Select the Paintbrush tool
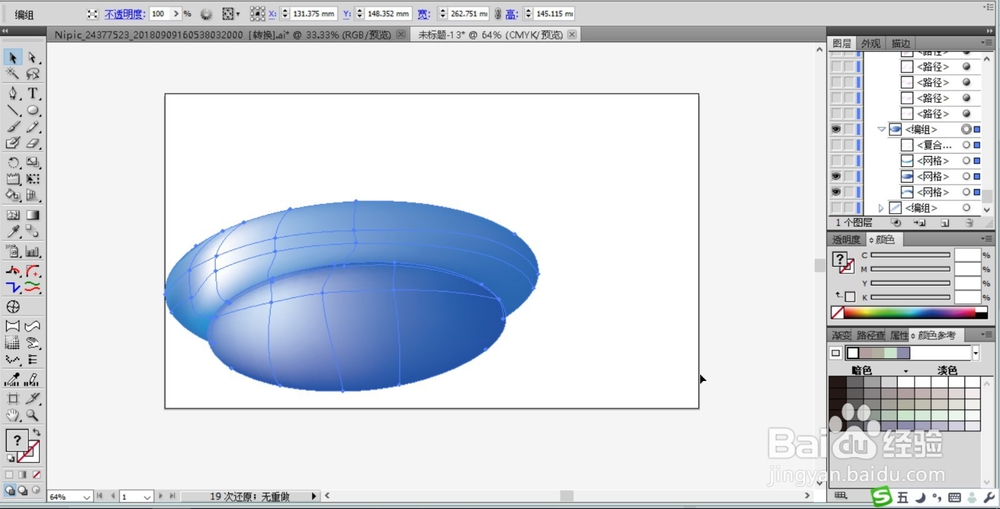1000x509 pixels. point(13,126)
